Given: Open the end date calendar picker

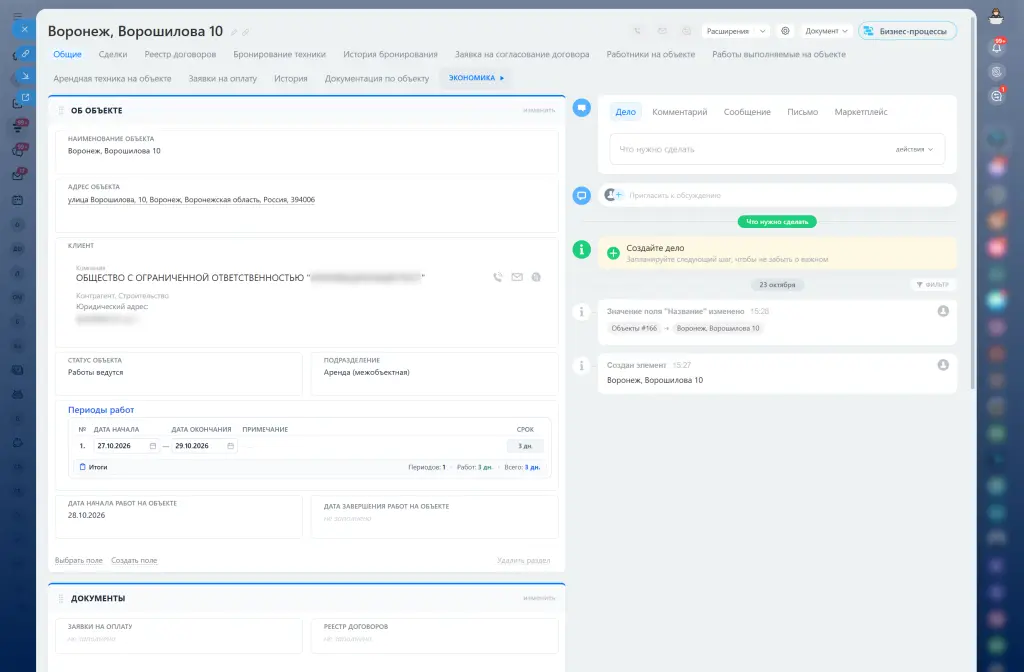Looking at the screenshot, I should [231, 446].
